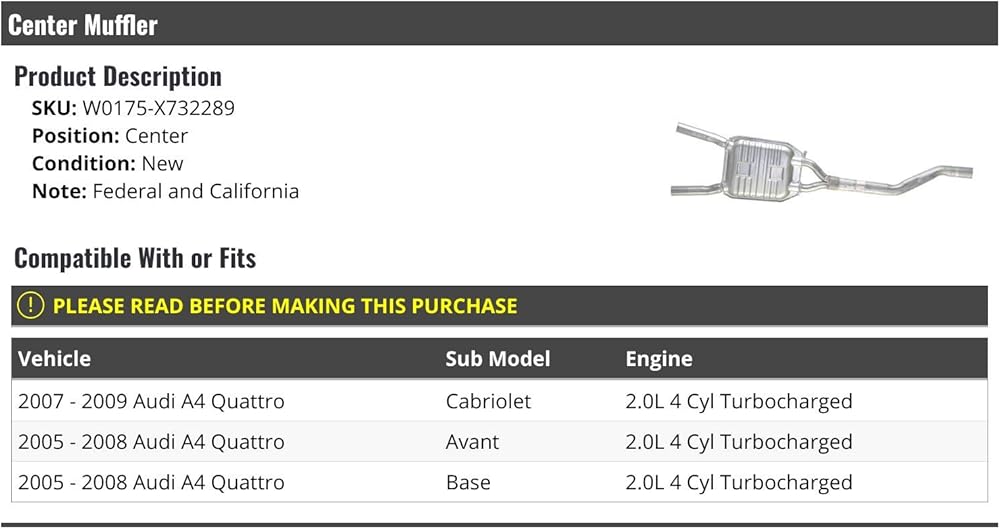This screenshot has height=529, width=1000.
Task: Click the Position: Center text
Action: [110, 136]
